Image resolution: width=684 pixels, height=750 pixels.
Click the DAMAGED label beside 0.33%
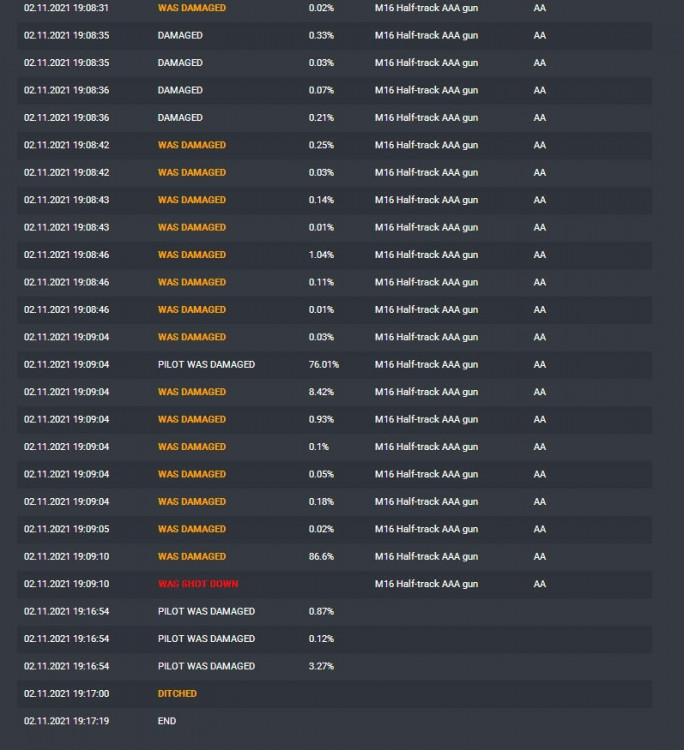[180, 35]
